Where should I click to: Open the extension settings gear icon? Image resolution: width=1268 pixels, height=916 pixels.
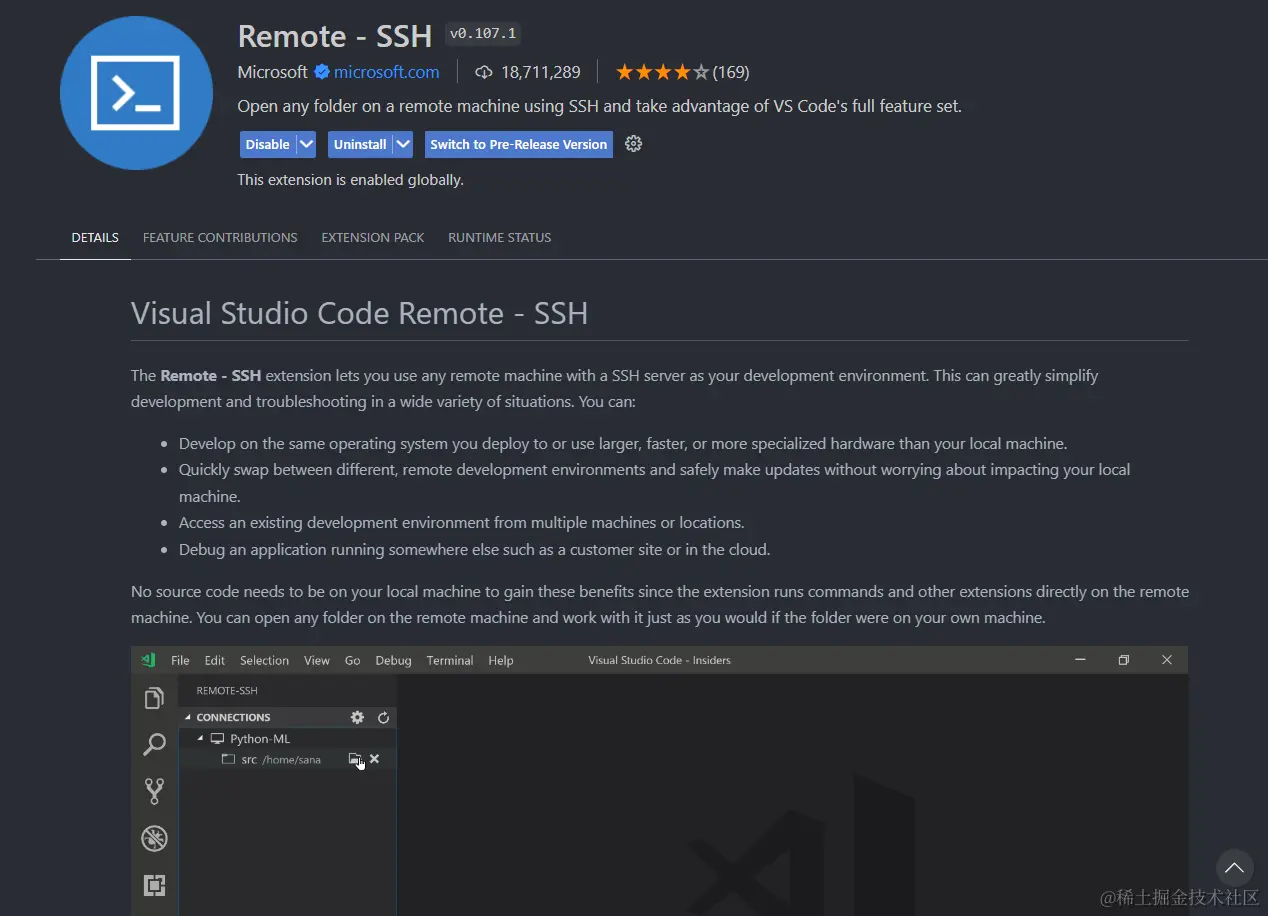coord(633,144)
